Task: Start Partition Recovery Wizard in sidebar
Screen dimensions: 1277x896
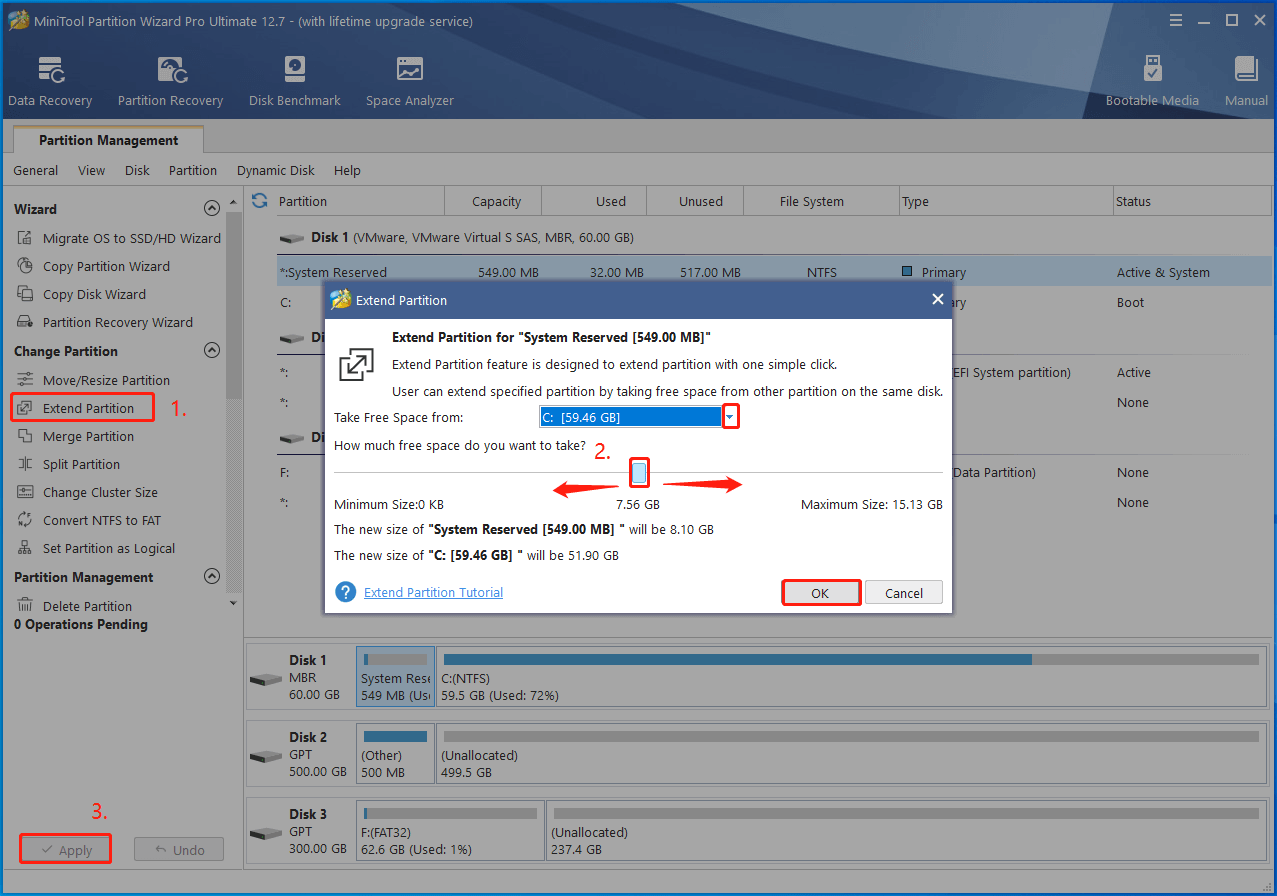Action: point(105,322)
